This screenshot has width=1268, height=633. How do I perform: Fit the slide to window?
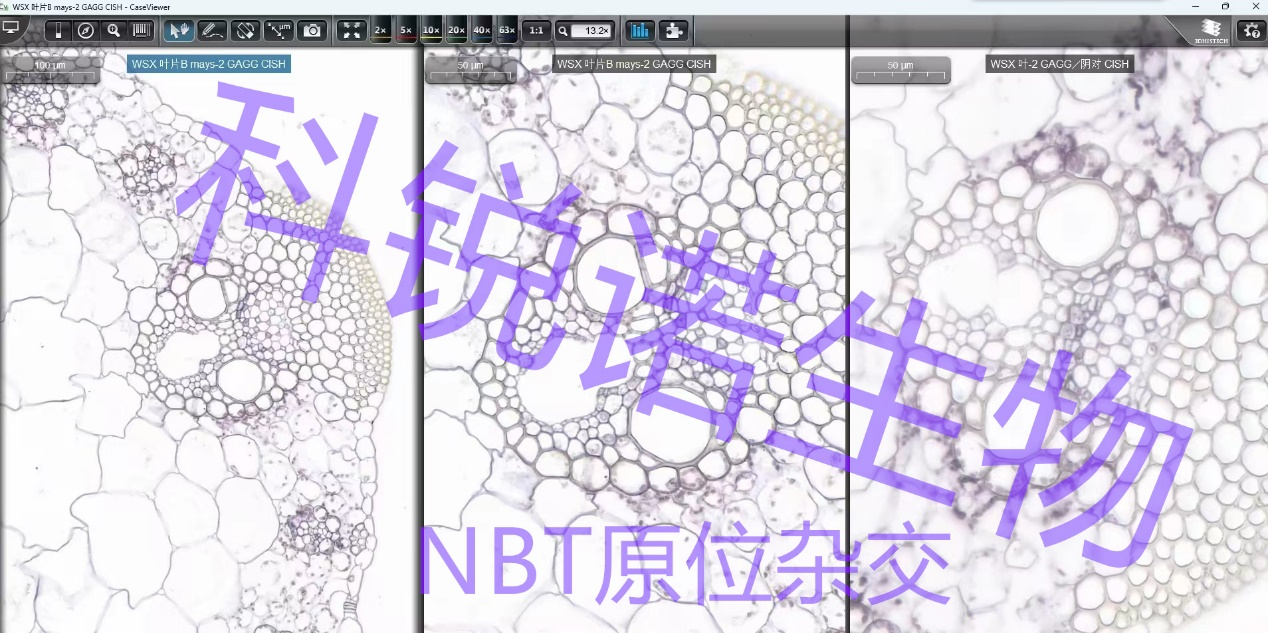point(352,30)
